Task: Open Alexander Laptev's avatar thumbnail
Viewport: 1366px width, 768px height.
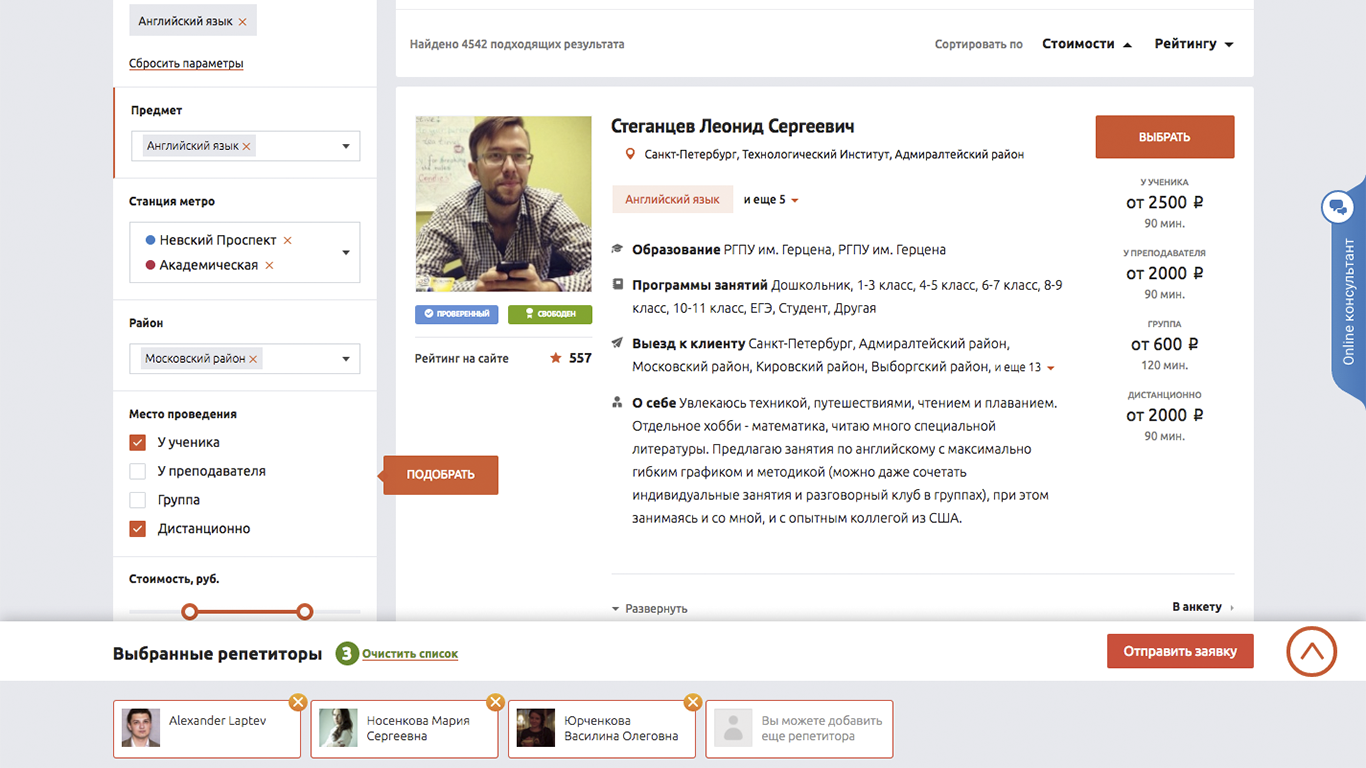Action: [x=141, y=728]
